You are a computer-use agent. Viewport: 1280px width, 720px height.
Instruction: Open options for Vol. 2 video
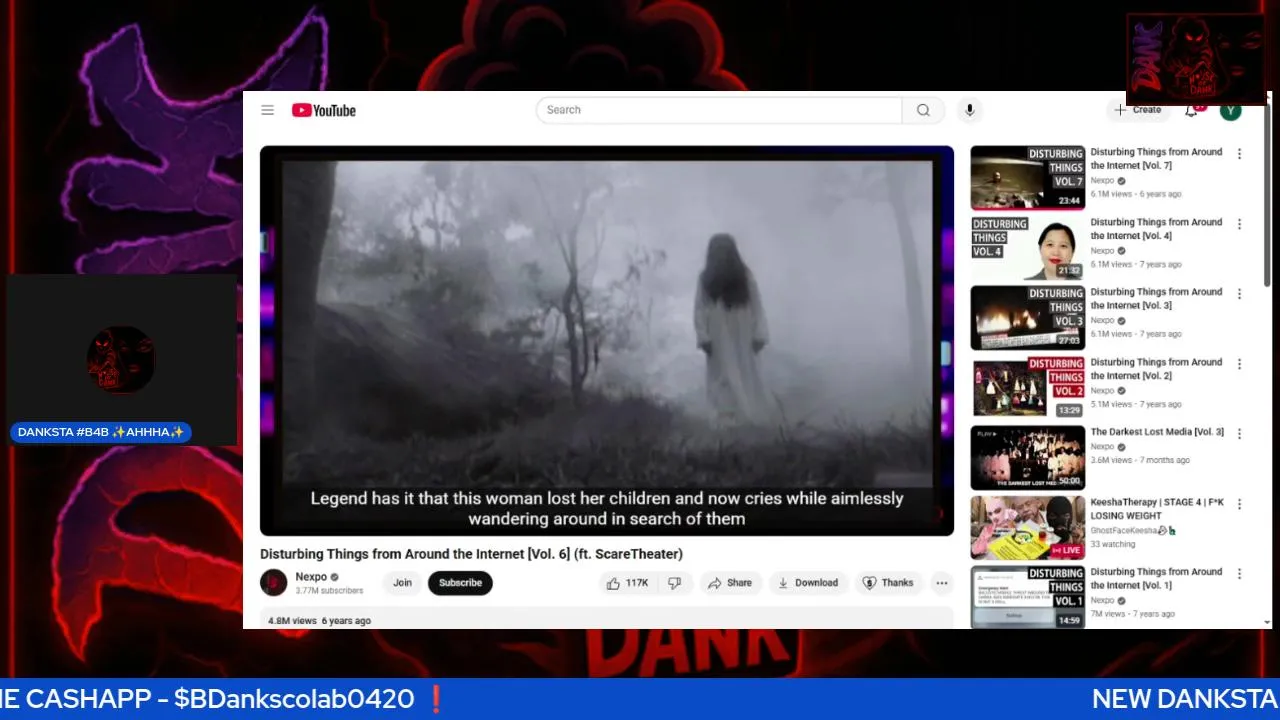[1239, 364]
